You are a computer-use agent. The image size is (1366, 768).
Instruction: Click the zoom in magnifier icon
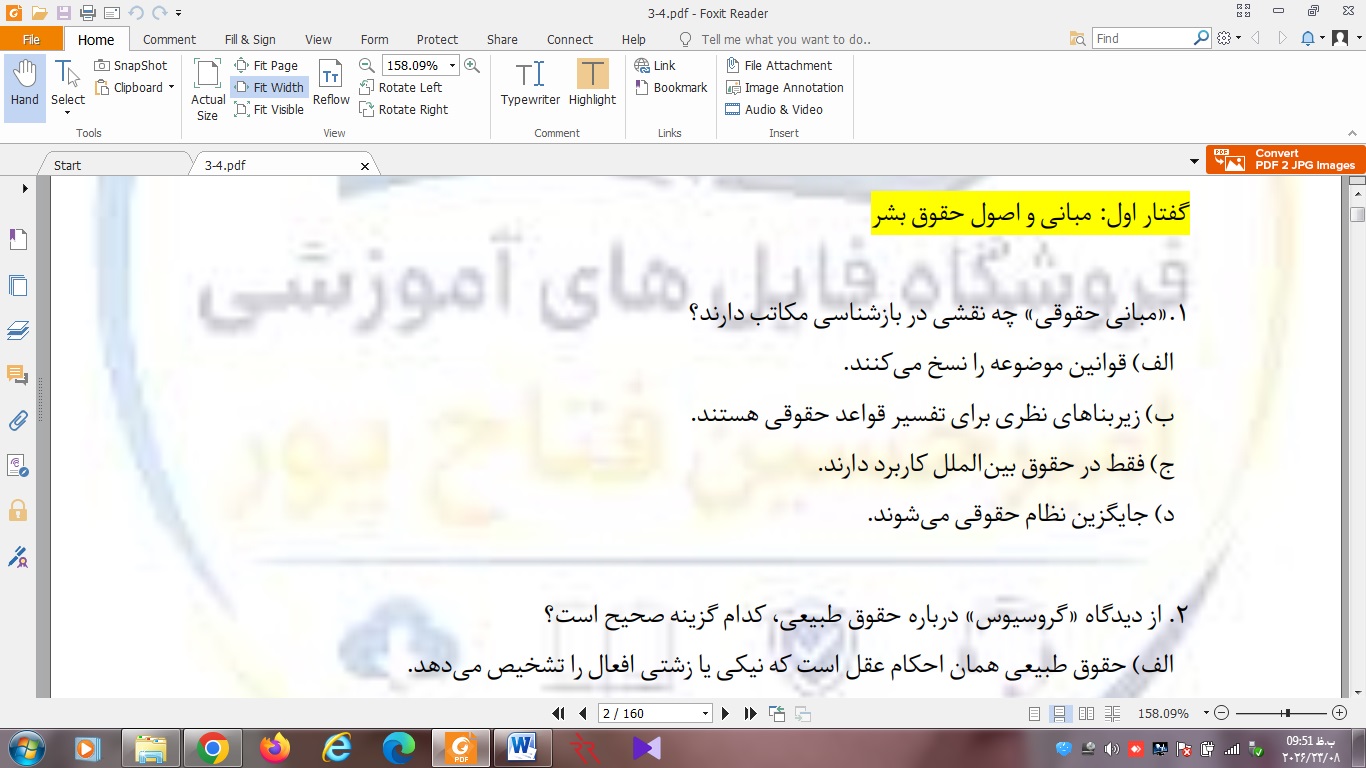point(472,65)
